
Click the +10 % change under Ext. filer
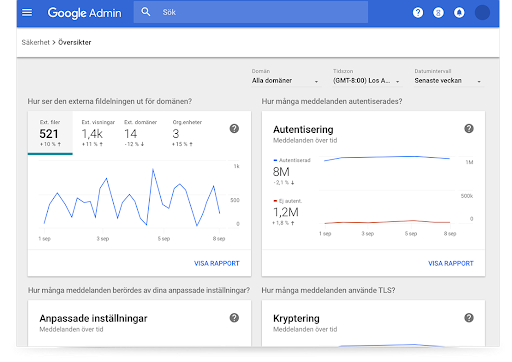(x=50, y=144)
